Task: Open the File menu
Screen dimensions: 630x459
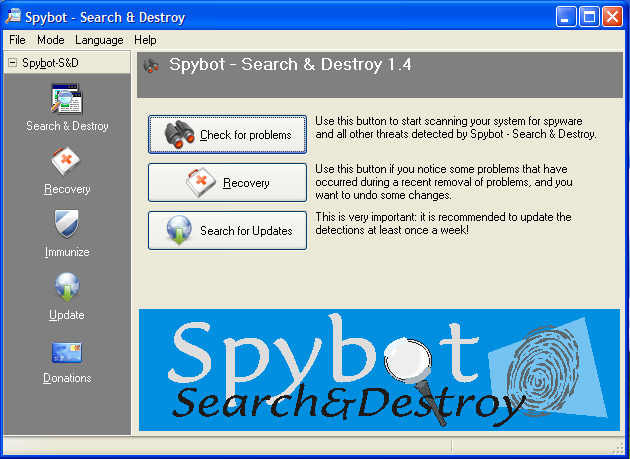Action: pyautogui.click(x=17, y=40)
